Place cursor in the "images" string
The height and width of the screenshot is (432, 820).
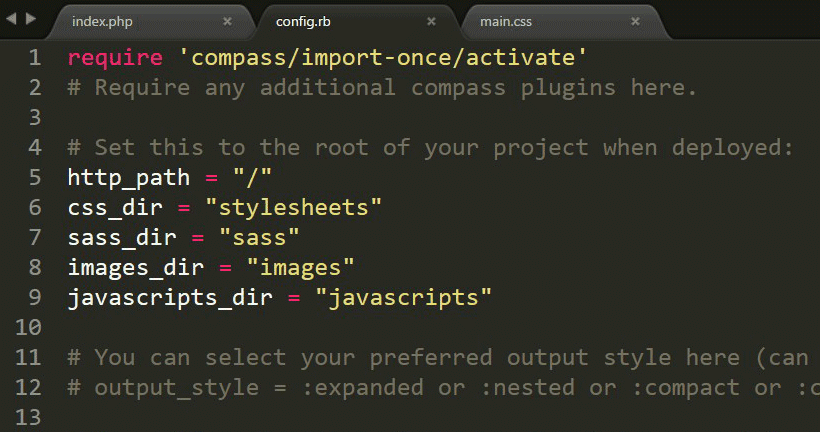pyautogui.click(x=302, y=268)
